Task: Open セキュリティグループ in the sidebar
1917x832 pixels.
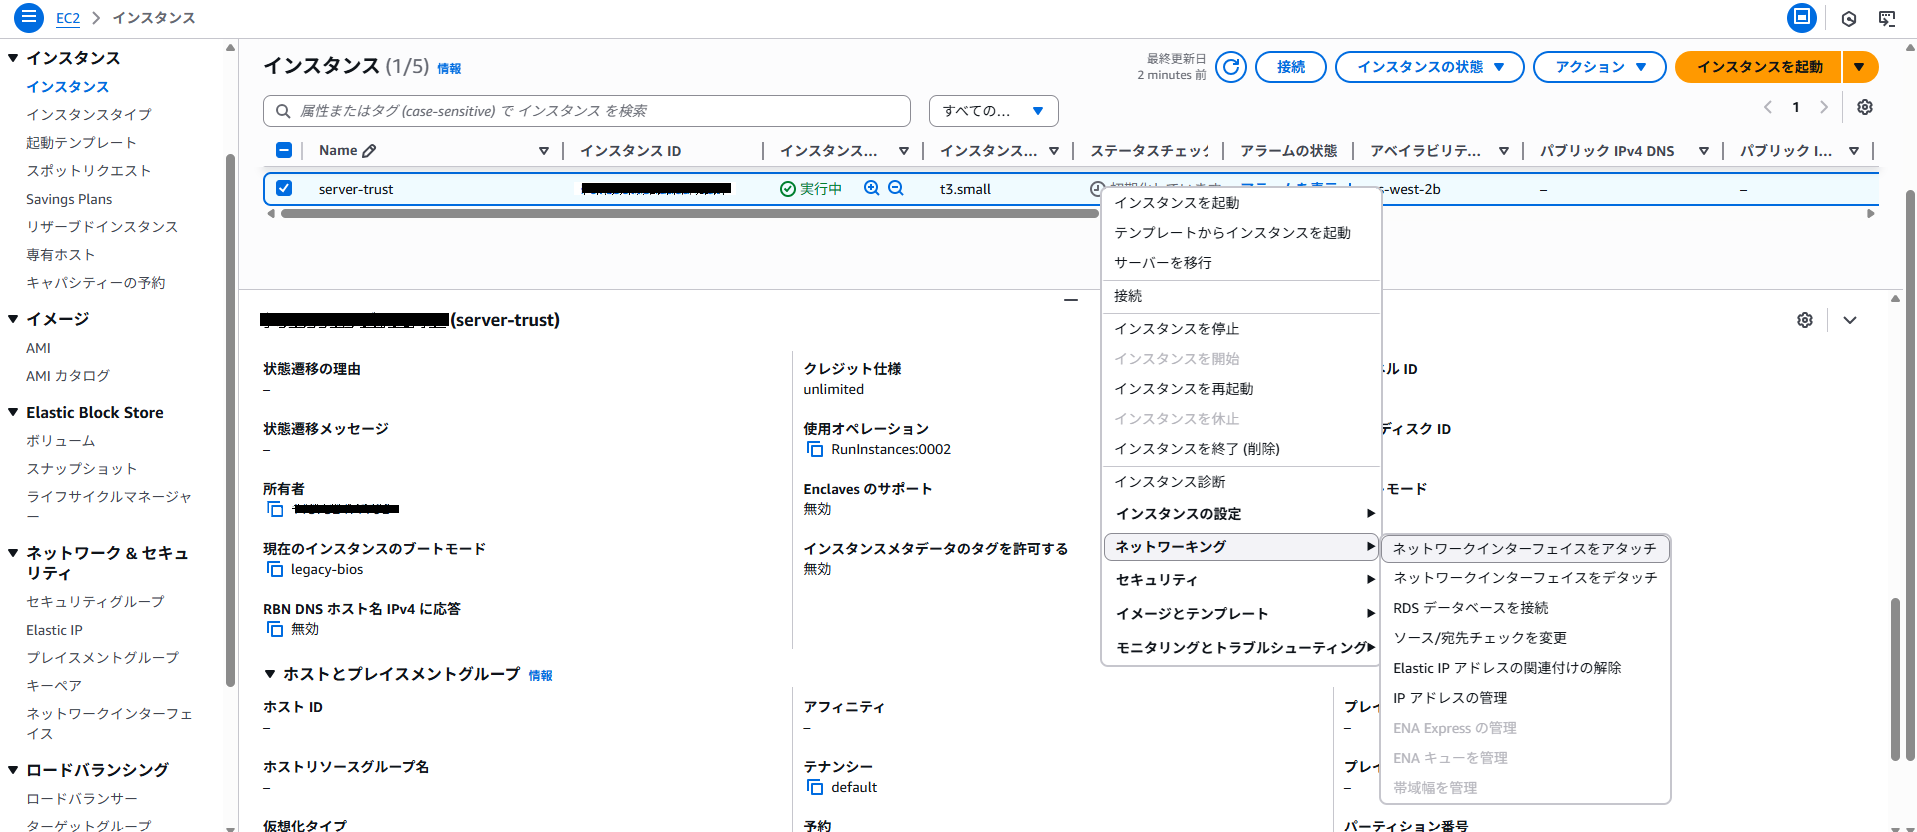Action: (x=95, y=602)
